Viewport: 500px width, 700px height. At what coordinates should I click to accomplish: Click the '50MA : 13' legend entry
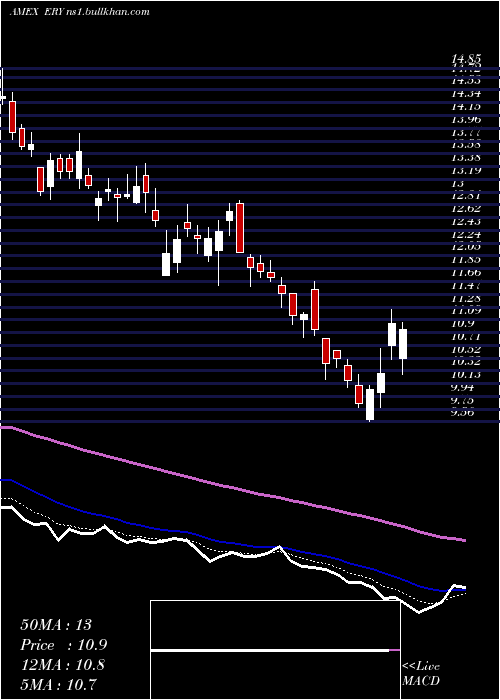click(56, 625)
